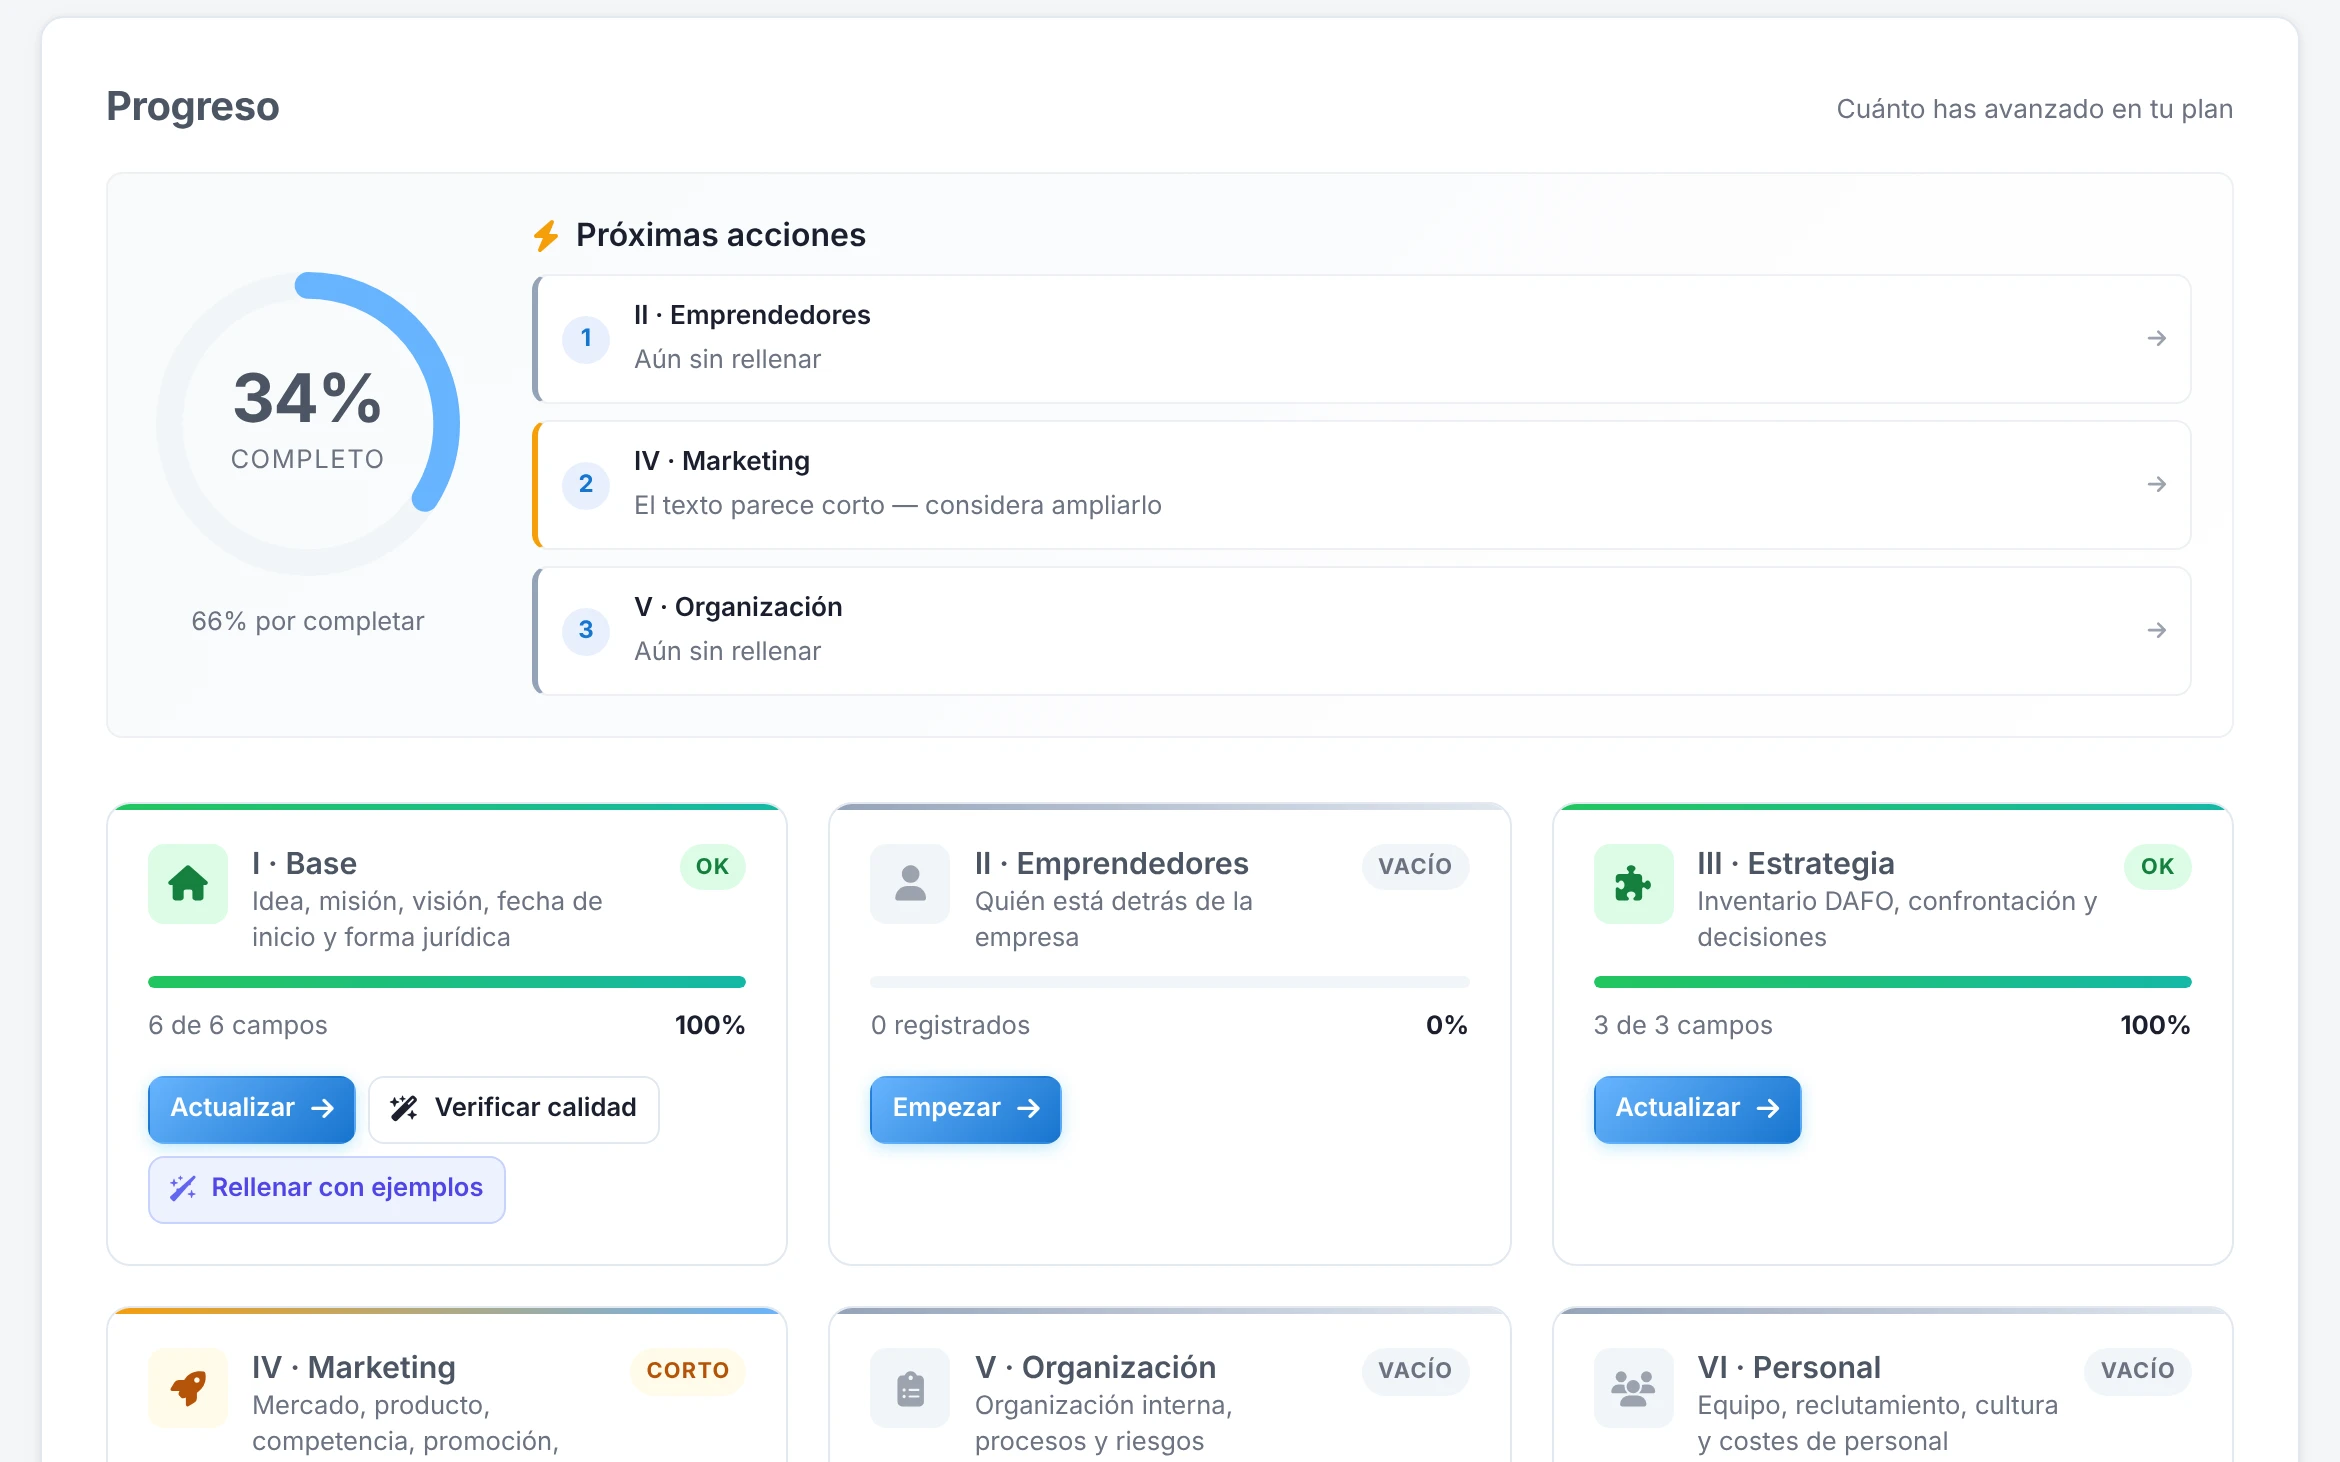Click the rocket icon in Marketing card
This screenshot has width=2340, height=1462.
188,1388
